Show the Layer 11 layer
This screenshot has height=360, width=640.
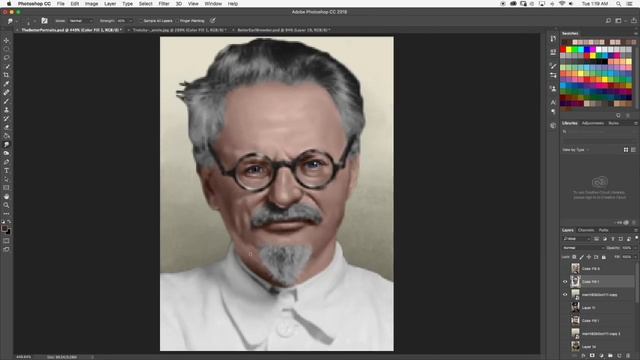565,307
